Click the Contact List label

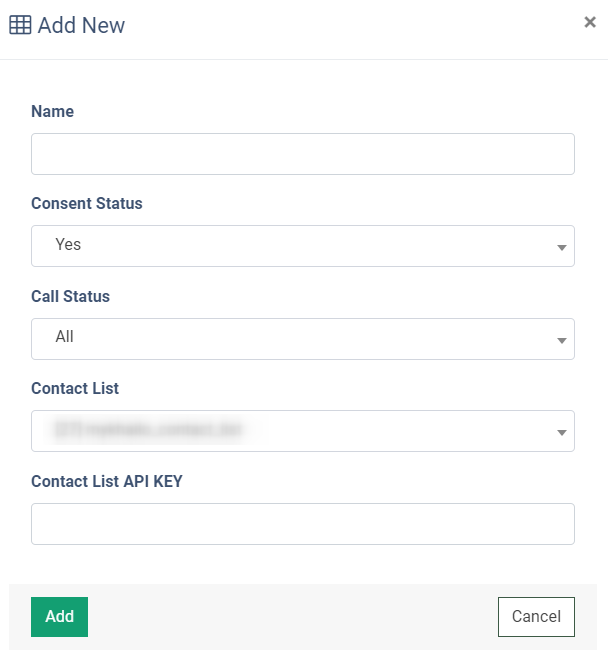point(75,388)
